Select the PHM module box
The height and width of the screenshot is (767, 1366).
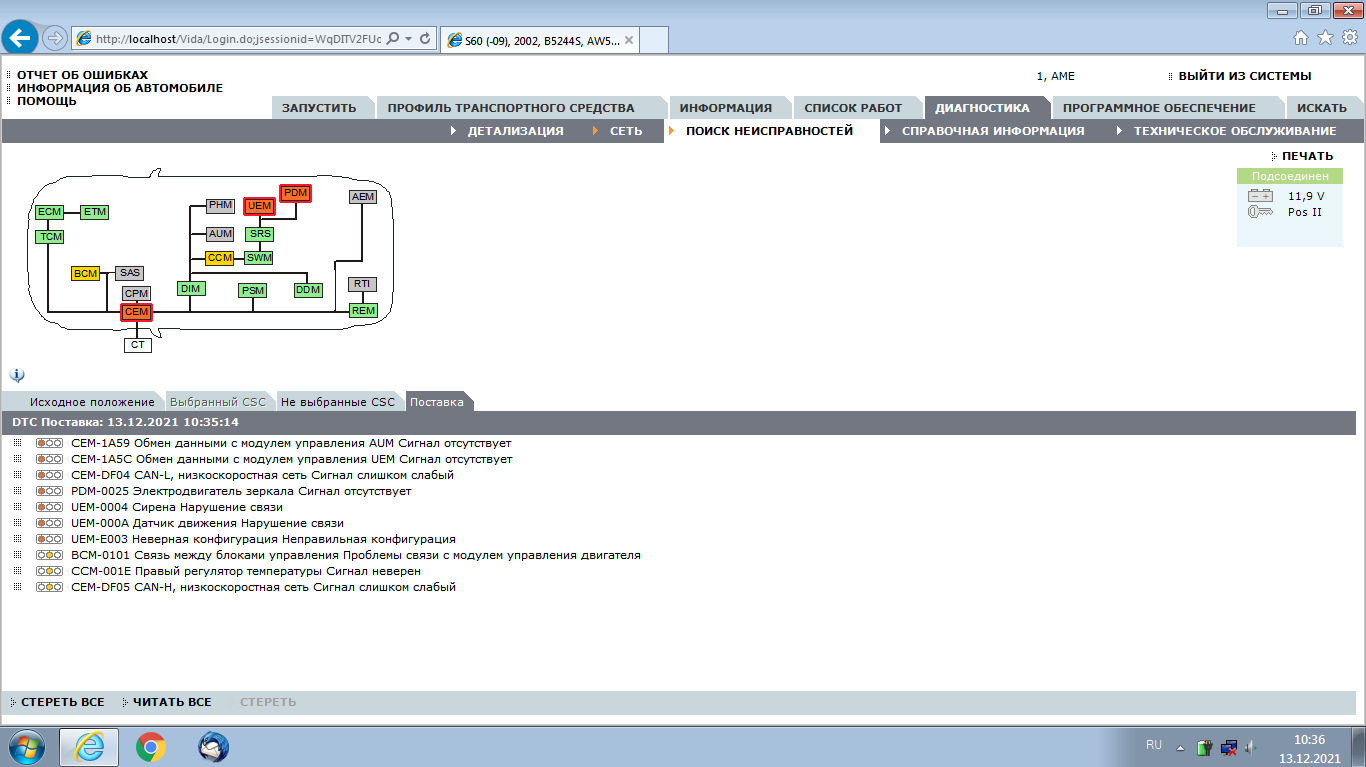tap(221, 206)
